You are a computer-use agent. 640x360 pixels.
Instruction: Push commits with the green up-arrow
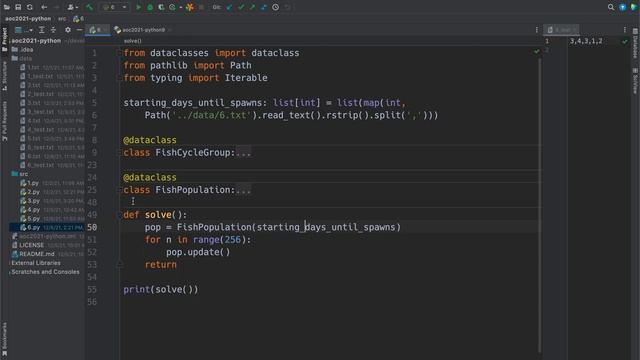coord(253,7)
